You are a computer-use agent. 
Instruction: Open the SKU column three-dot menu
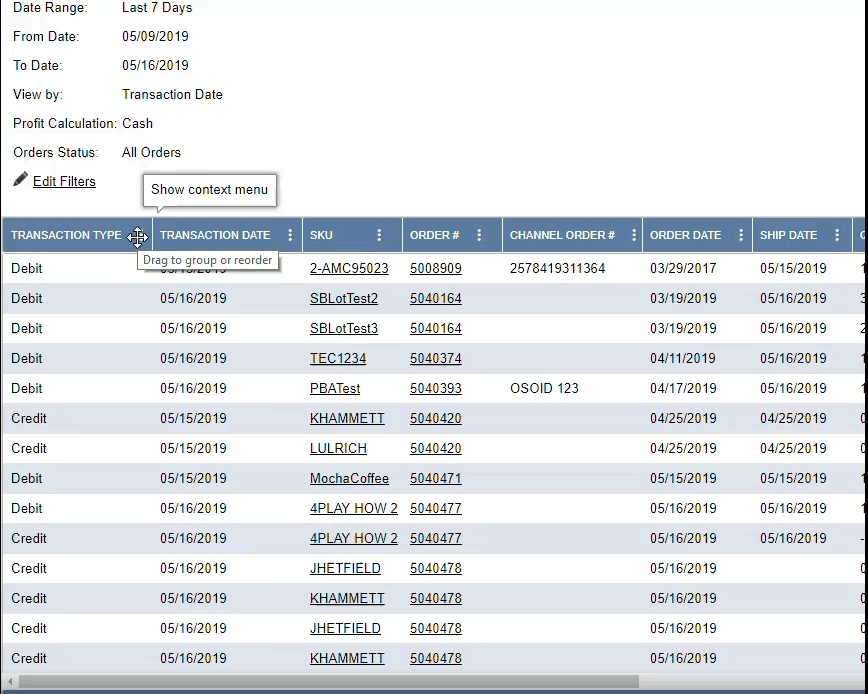click(x=379, y=236)
